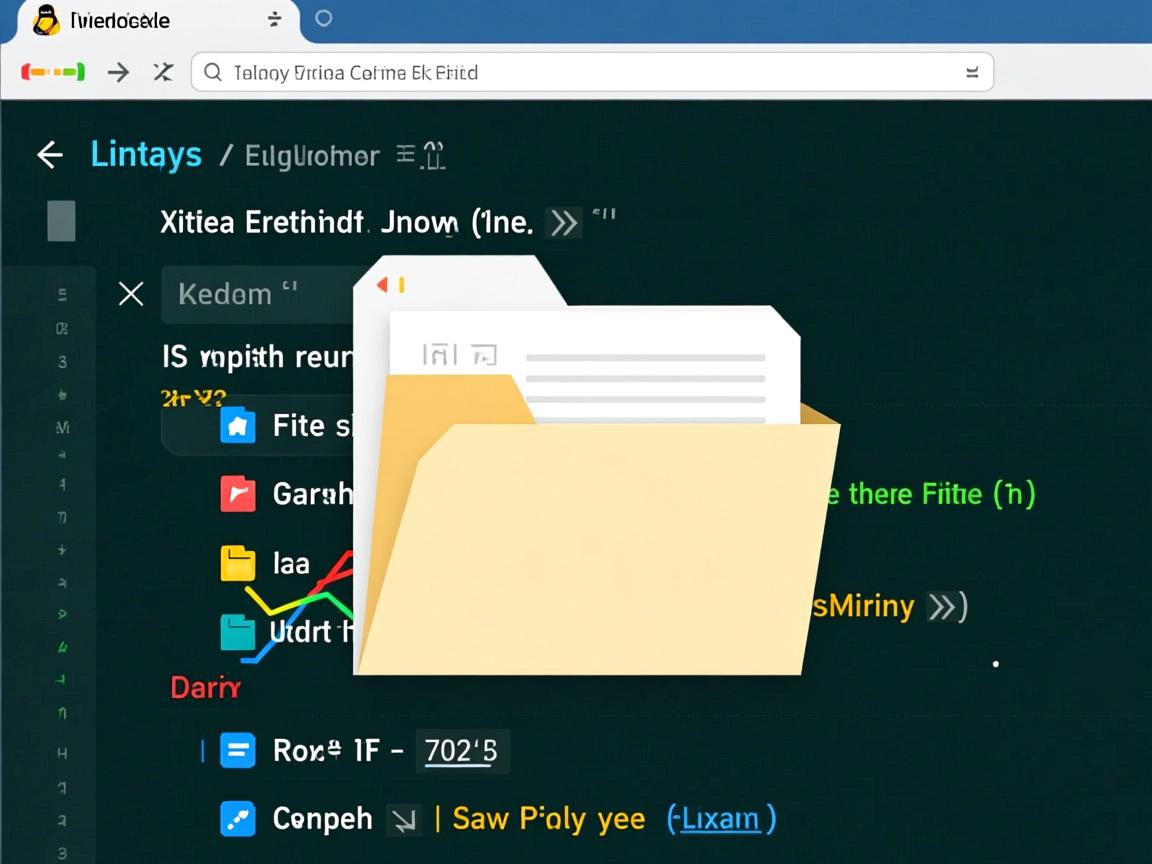Click the underlined '702'5' link
This screenshot has width=1152, height=864.
click(x=462, y=750)
